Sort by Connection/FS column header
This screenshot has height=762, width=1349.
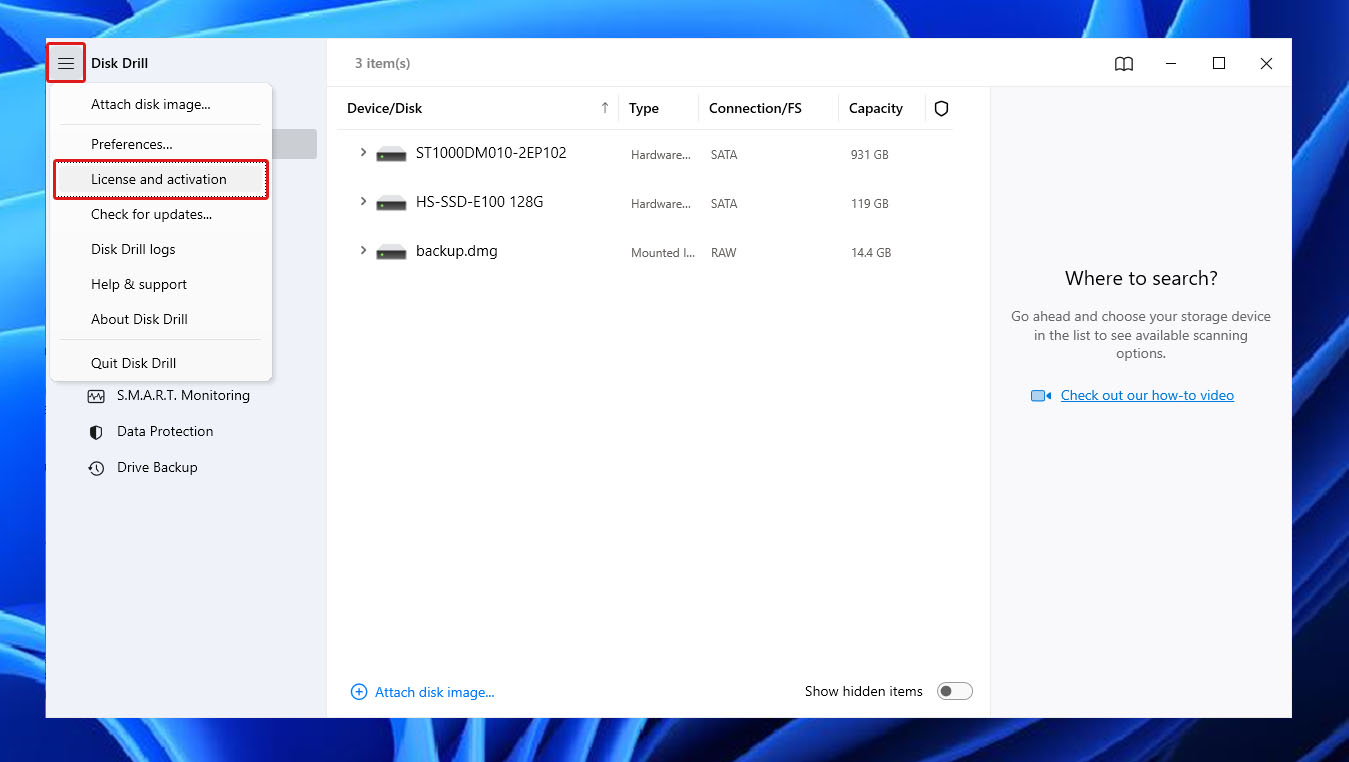755,108
